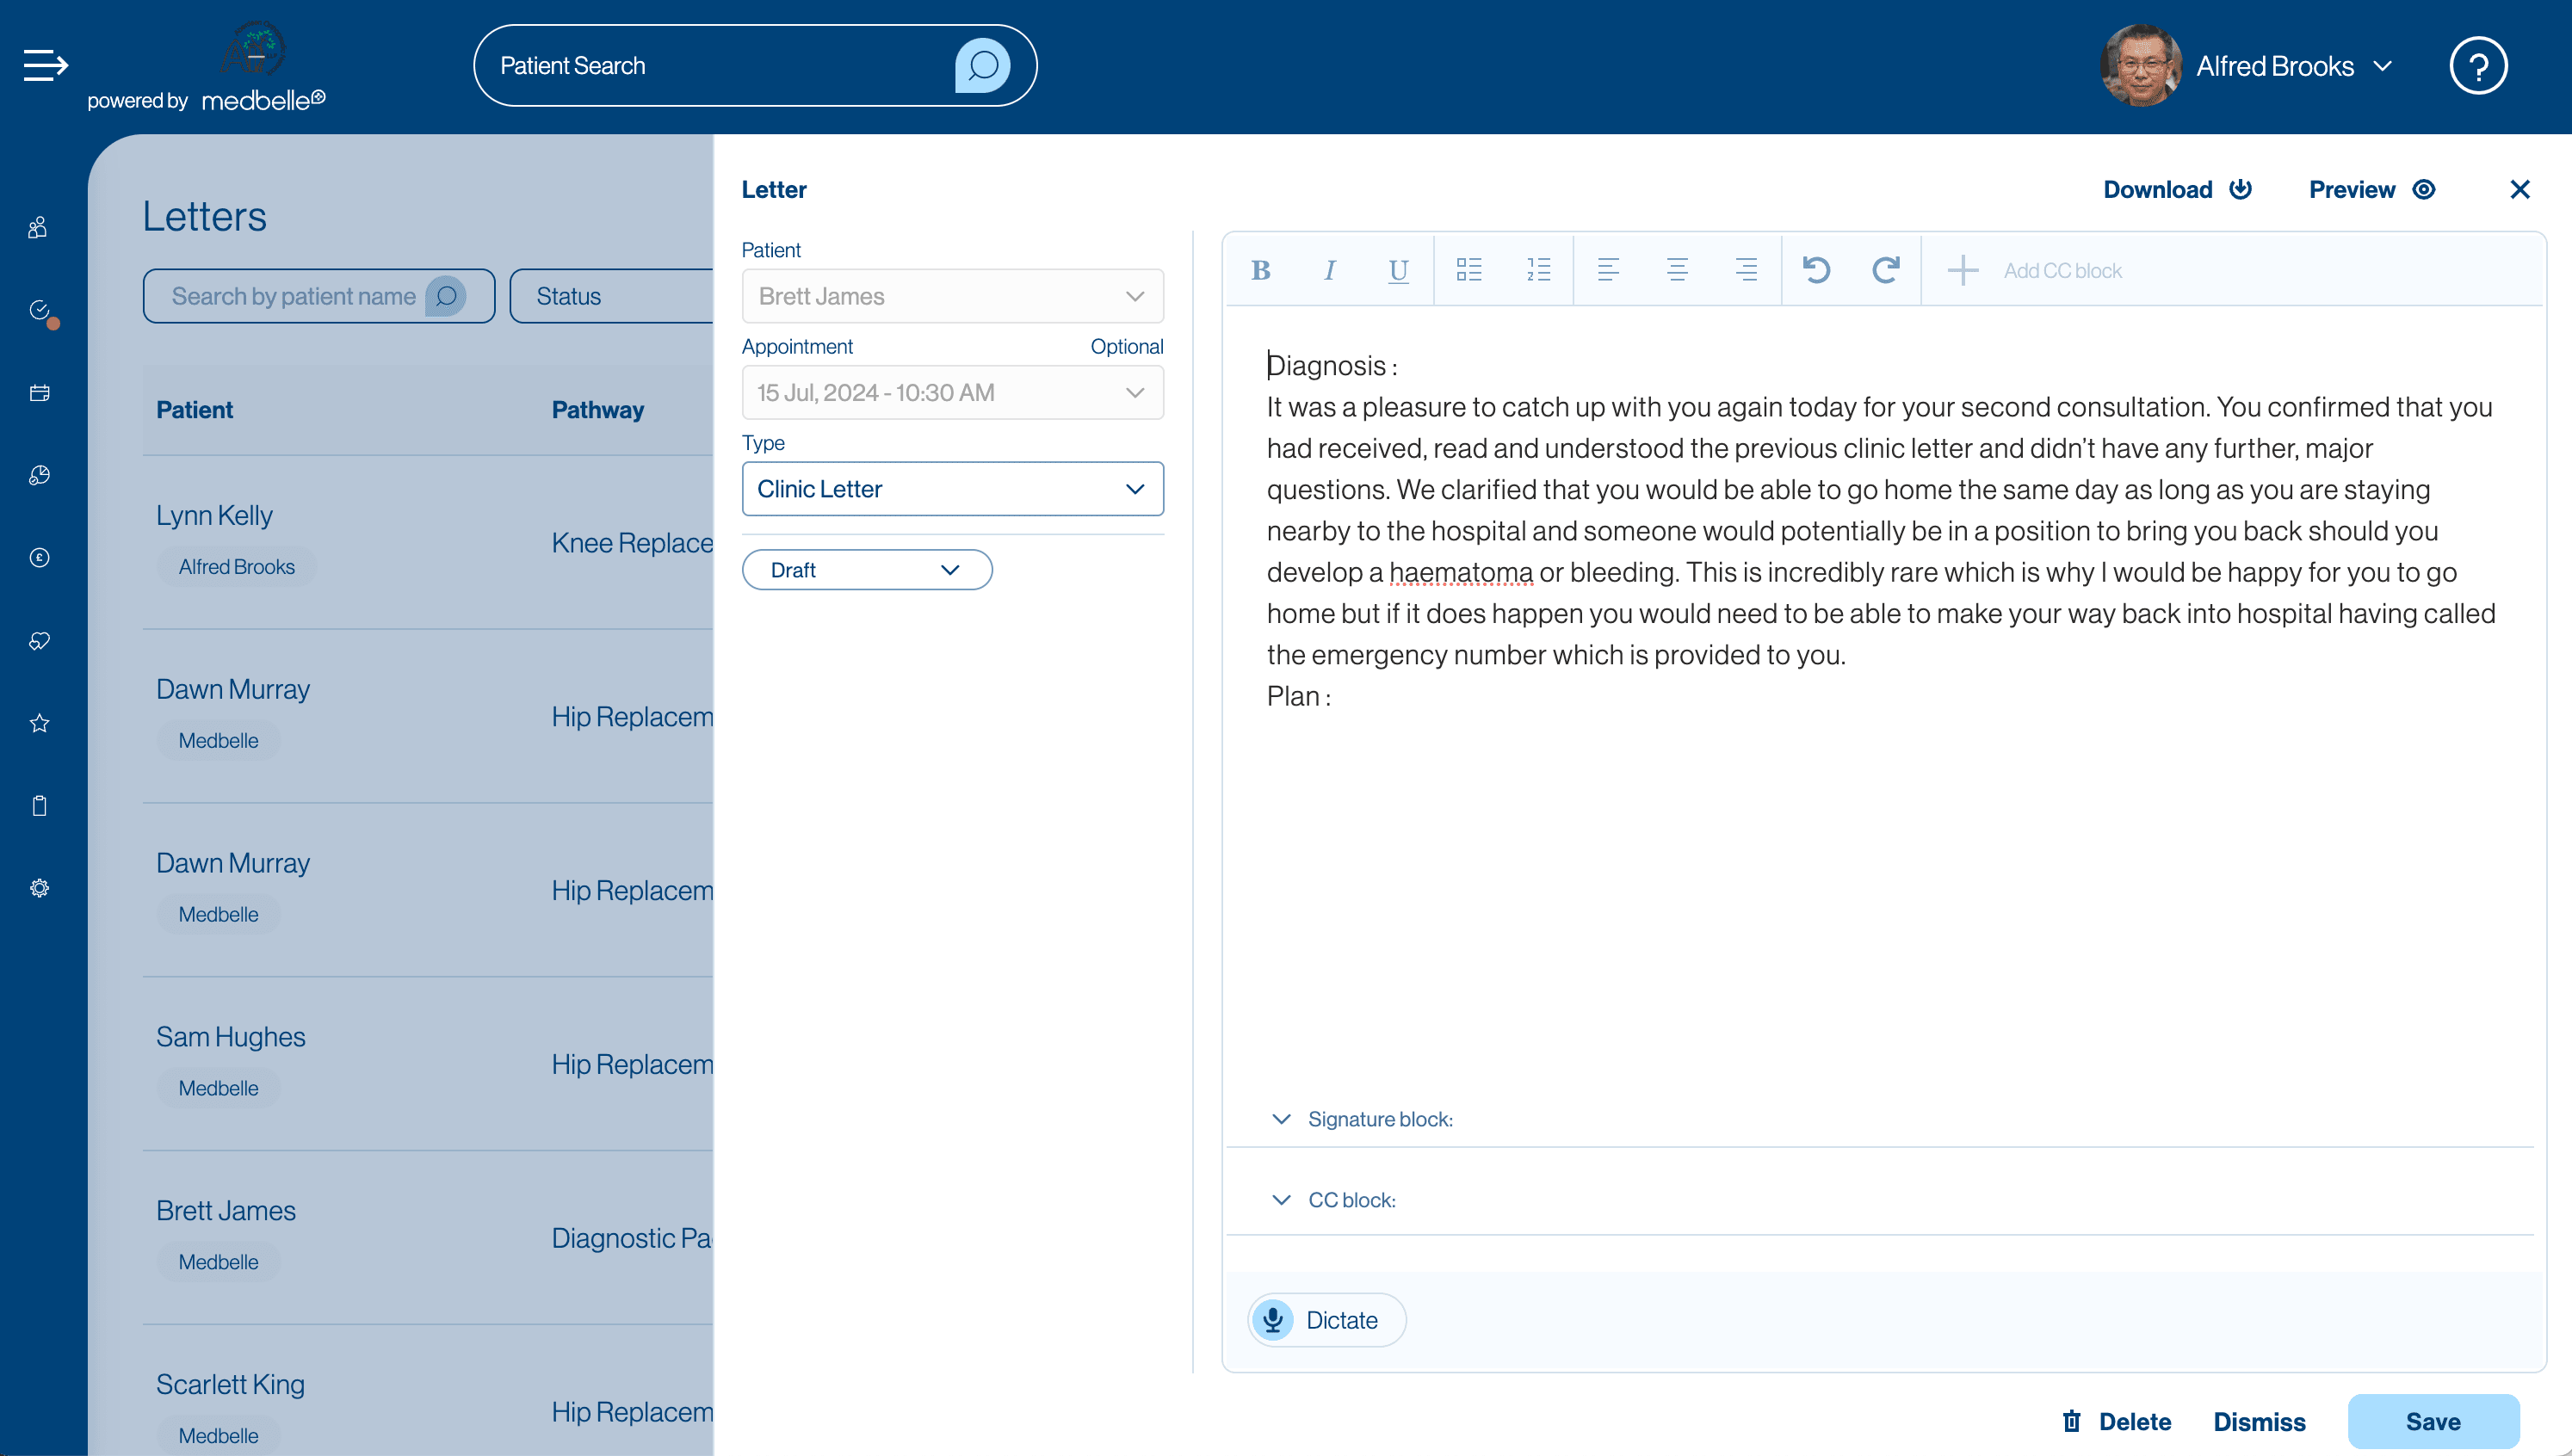2572x1456 pixels.
Task: Redo the last edit
Action: coord(1885,270)
